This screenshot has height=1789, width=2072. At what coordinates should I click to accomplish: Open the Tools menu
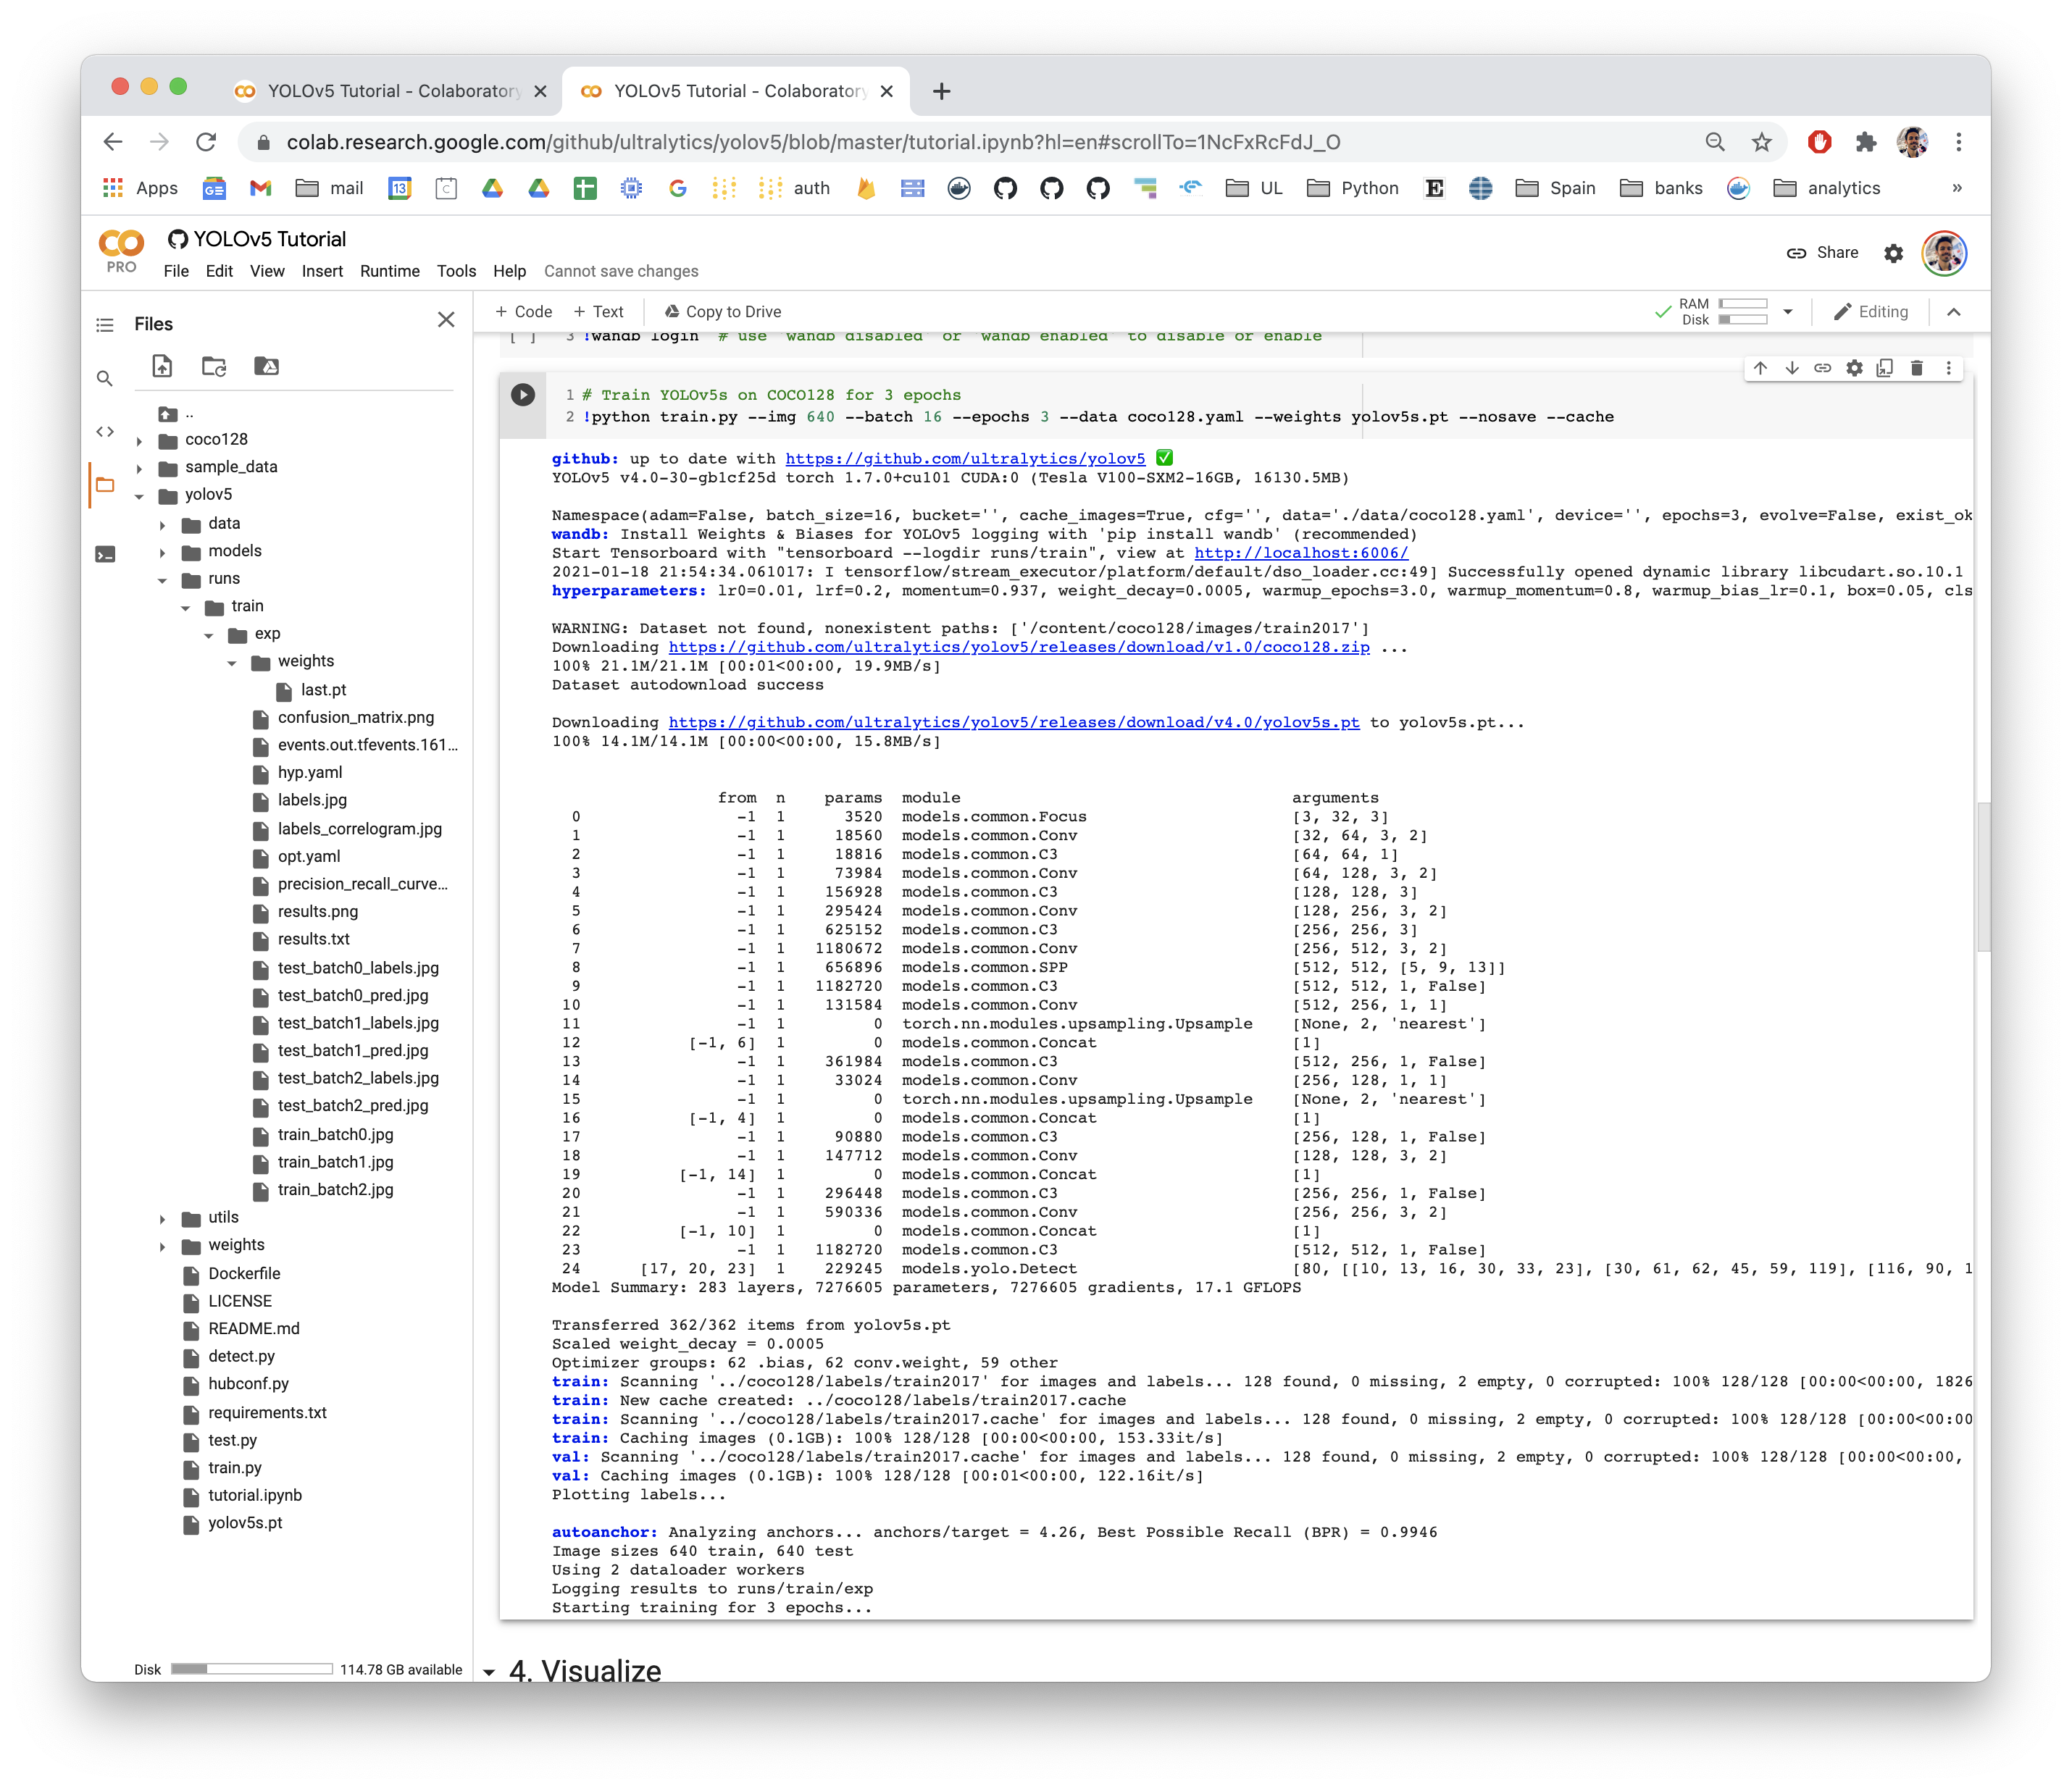point(456,271)
